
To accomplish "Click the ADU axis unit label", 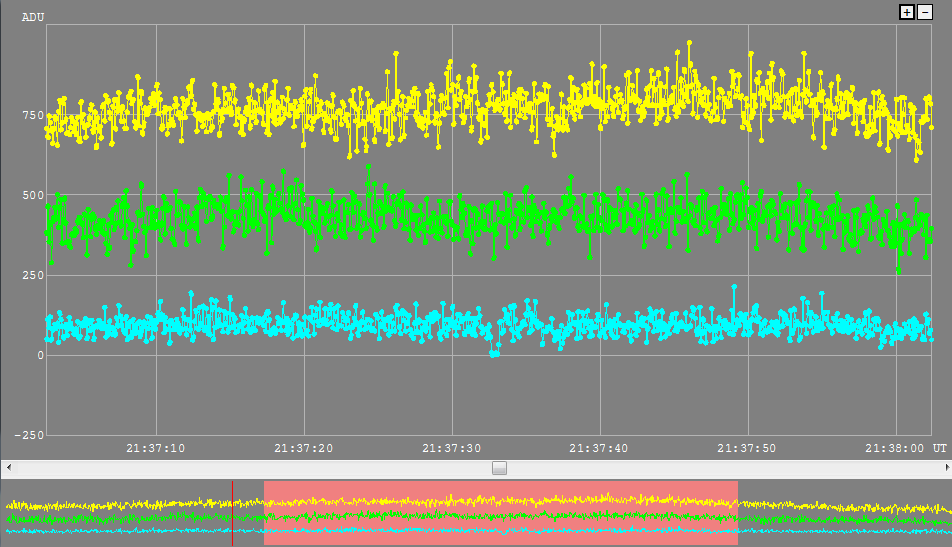I will [33, 17].
